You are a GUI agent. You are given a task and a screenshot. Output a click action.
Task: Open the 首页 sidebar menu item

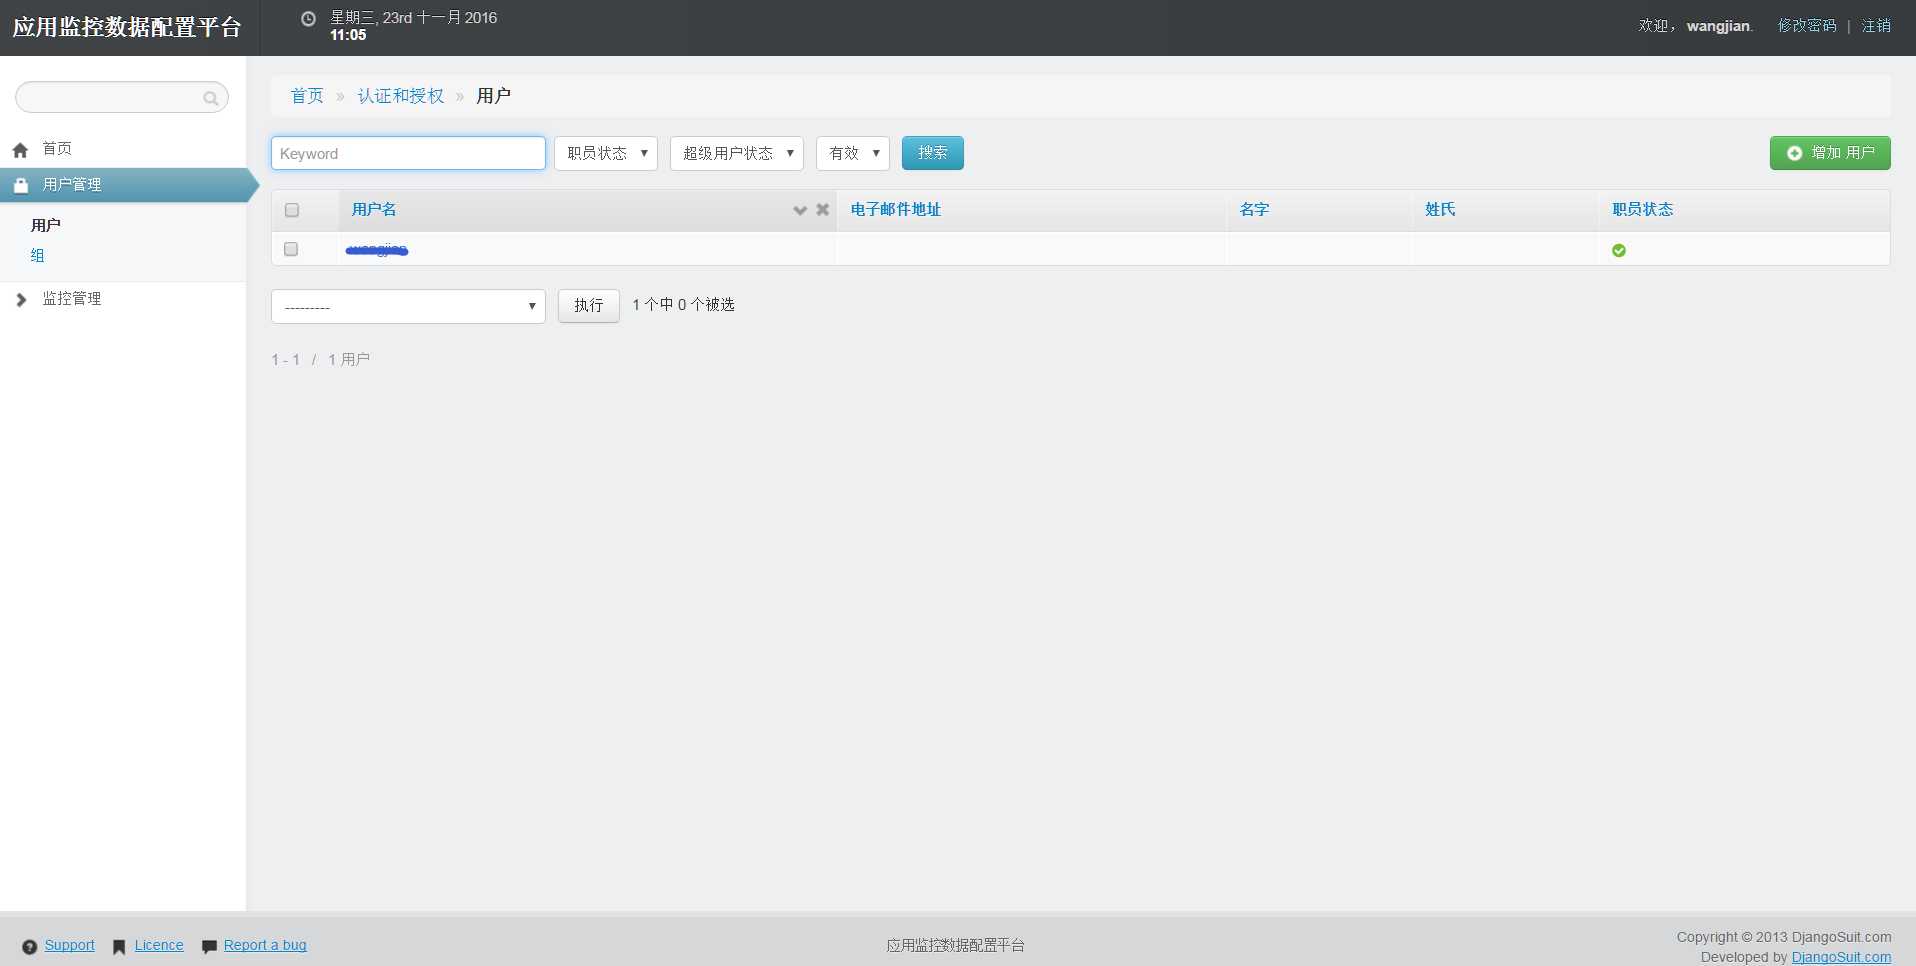click(x=57, y=149)
